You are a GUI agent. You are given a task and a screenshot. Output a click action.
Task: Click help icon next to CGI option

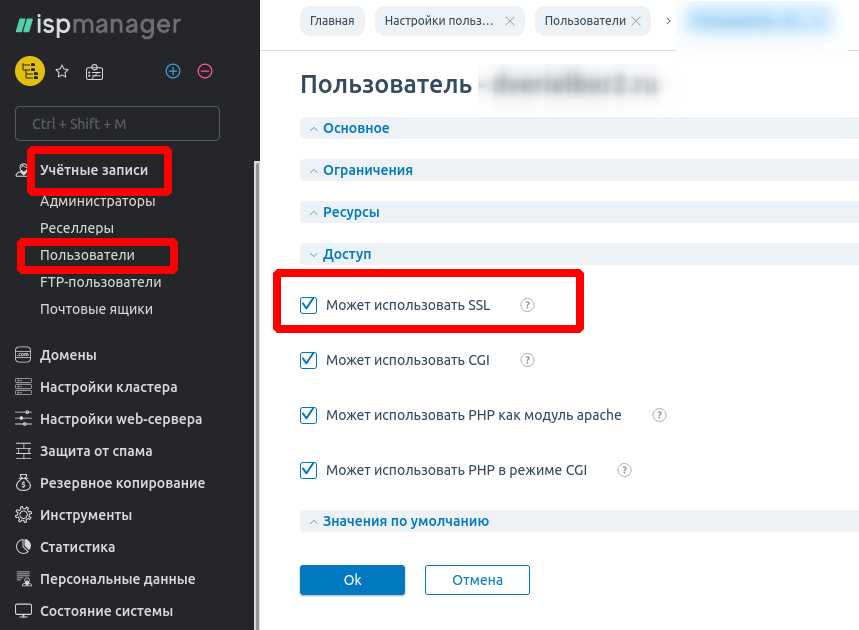(x=528, y=360)
